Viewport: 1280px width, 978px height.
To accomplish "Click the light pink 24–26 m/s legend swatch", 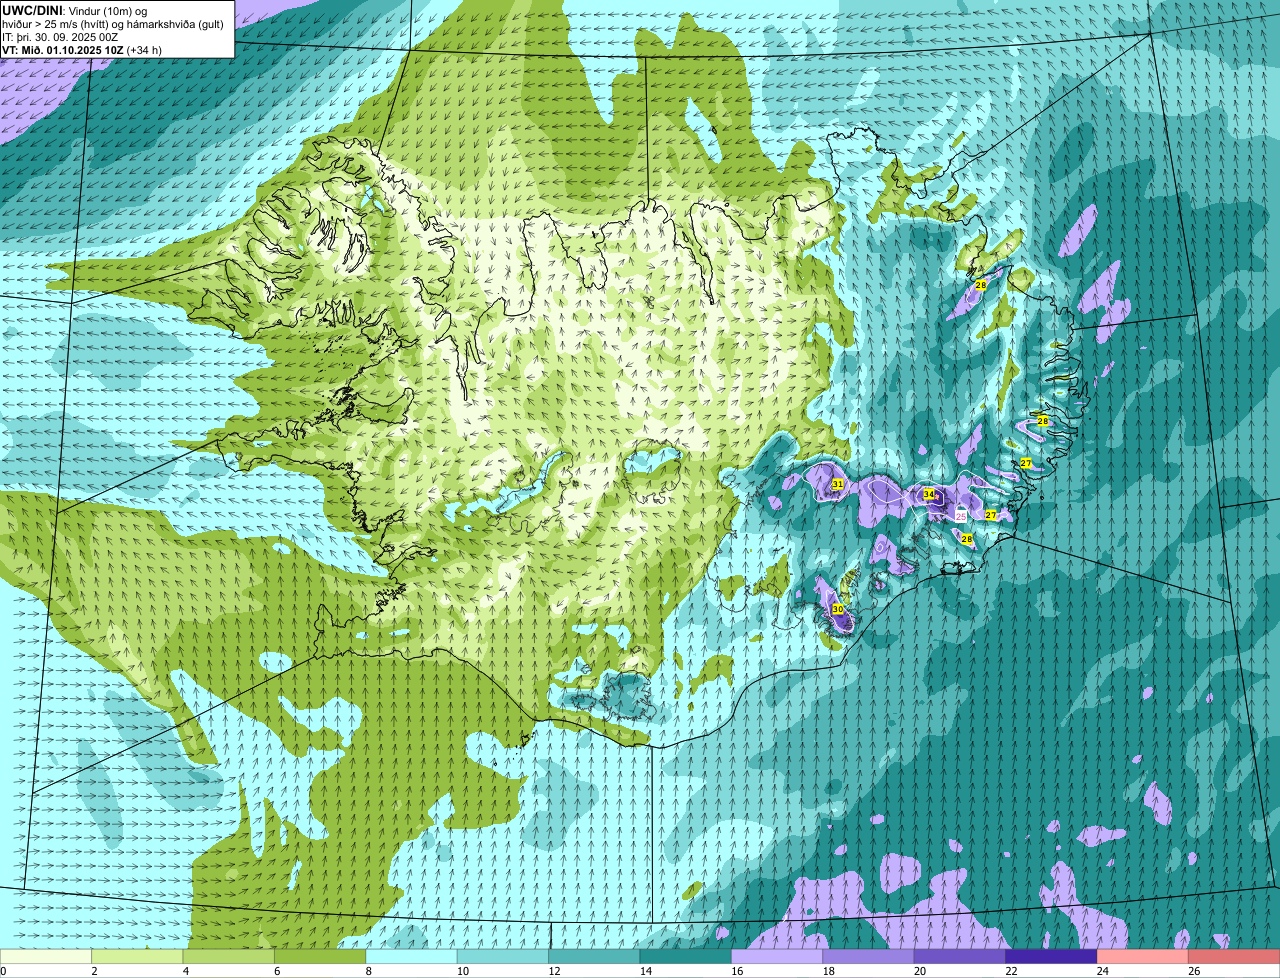I will tap(1143, 957).
